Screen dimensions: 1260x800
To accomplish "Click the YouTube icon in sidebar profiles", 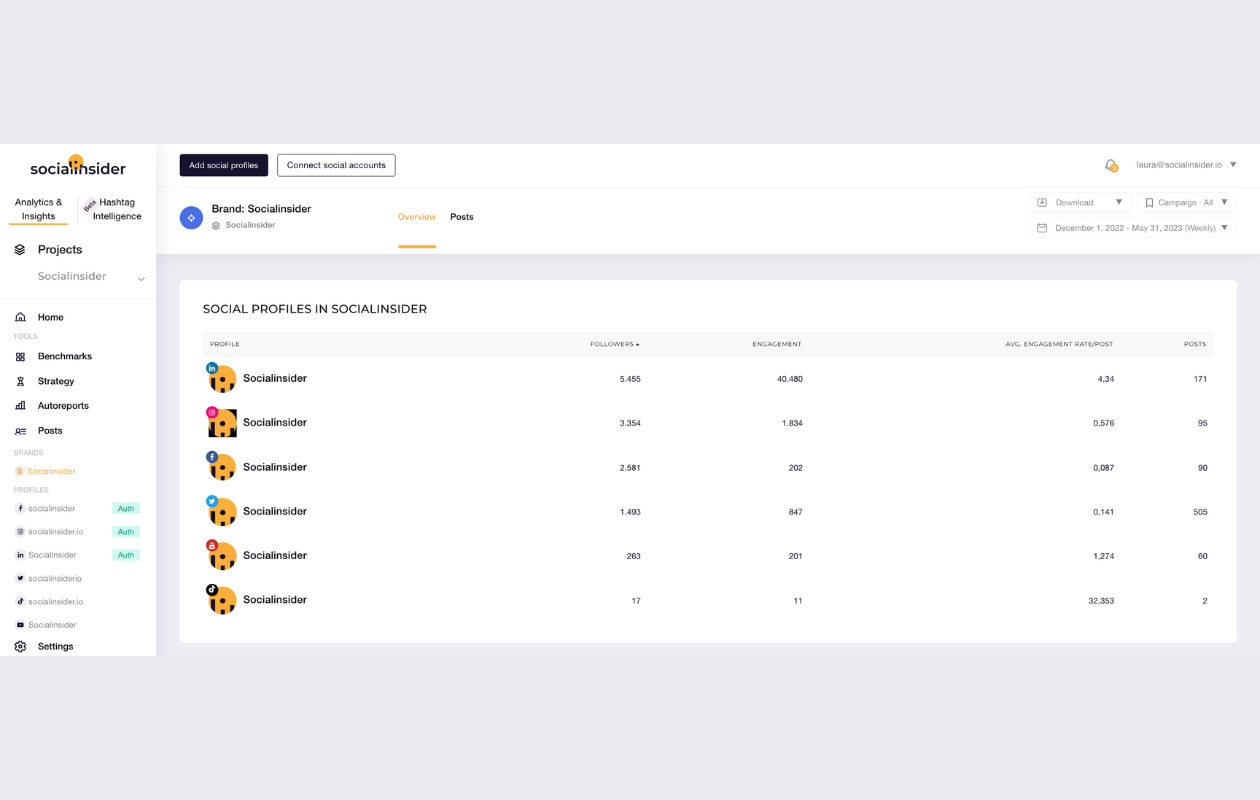I will (20, 625).
